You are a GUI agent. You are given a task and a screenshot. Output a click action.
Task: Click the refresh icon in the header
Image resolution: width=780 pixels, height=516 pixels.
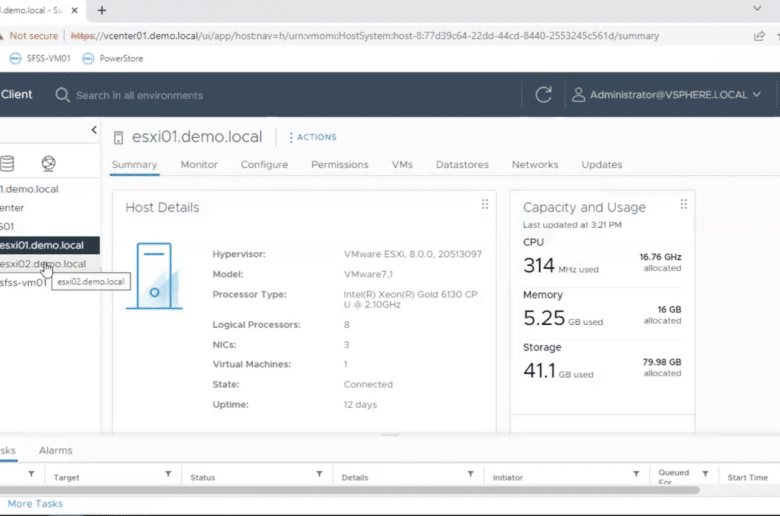pos(543,95)
